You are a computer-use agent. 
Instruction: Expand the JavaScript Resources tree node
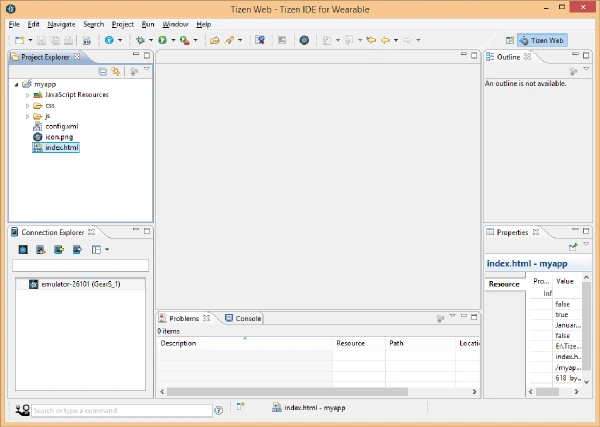[x=28, y=95]
